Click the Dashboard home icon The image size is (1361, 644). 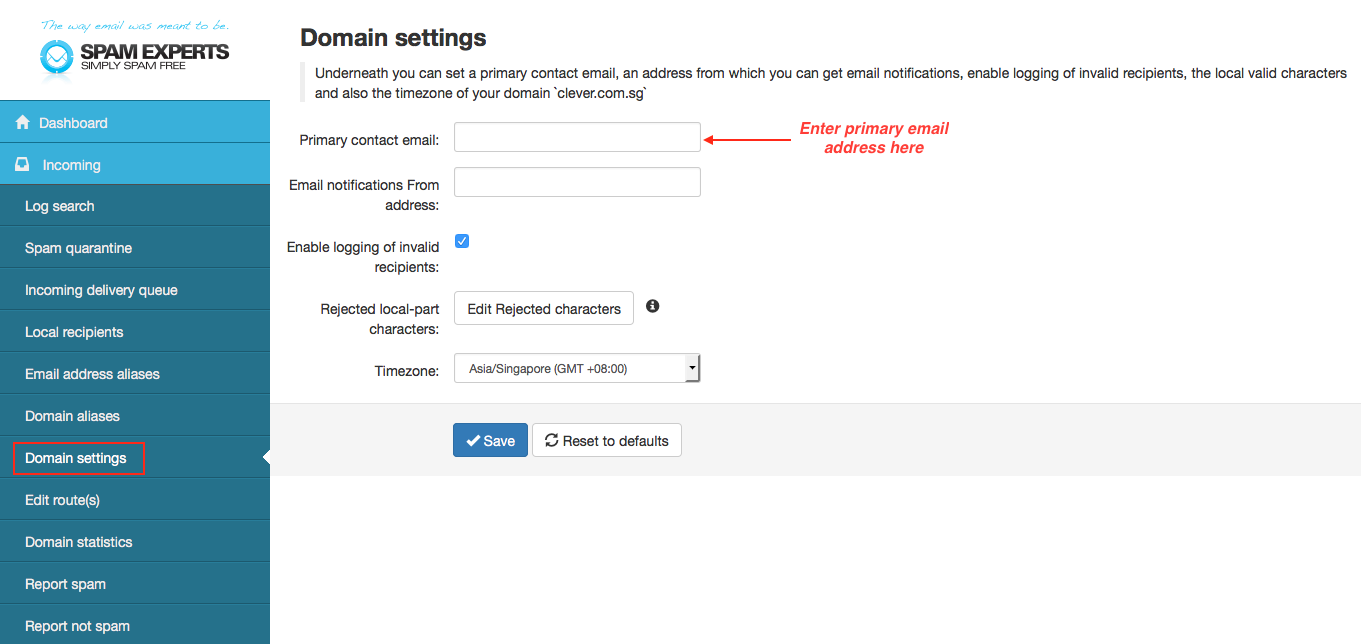23,122
